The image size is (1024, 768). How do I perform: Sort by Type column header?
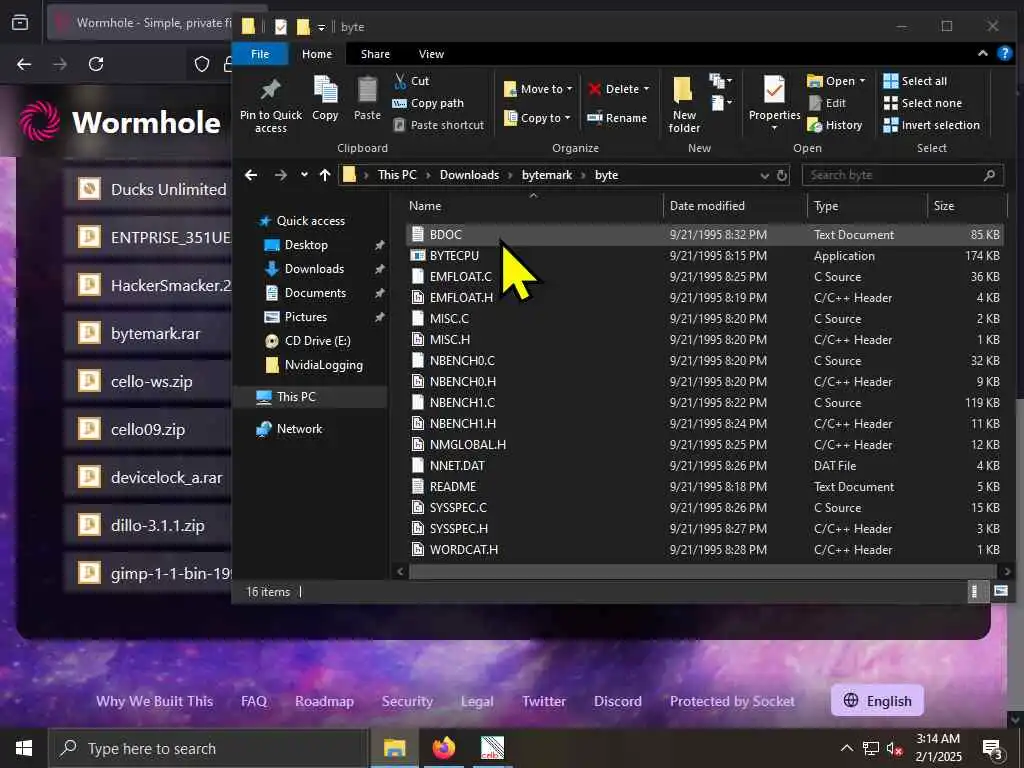point(826,206)
